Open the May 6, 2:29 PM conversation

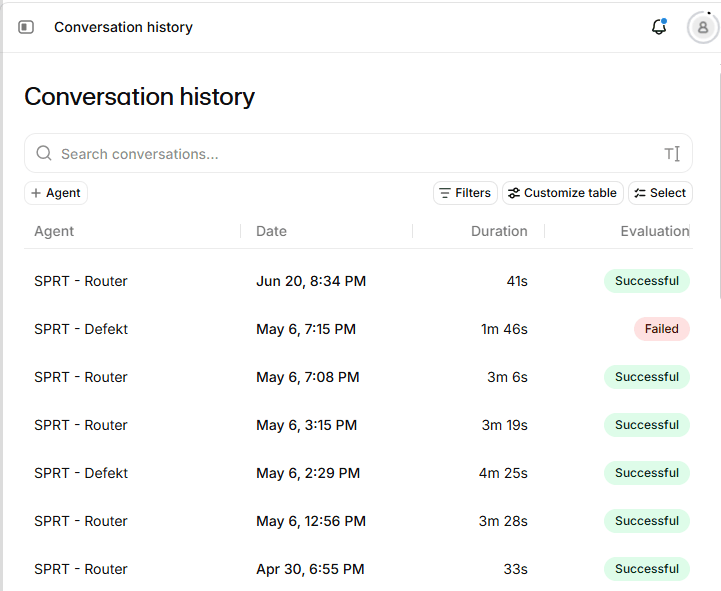click(358, 473)
